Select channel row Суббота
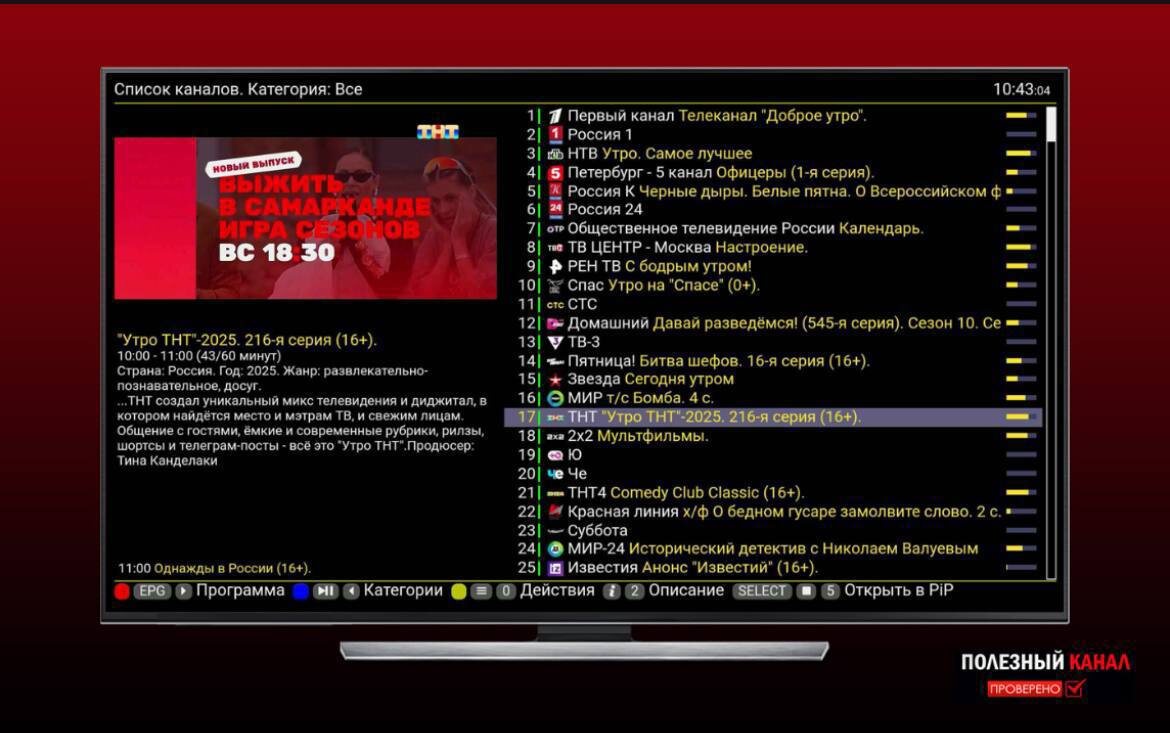1170x733 pixels. [774, 531]
